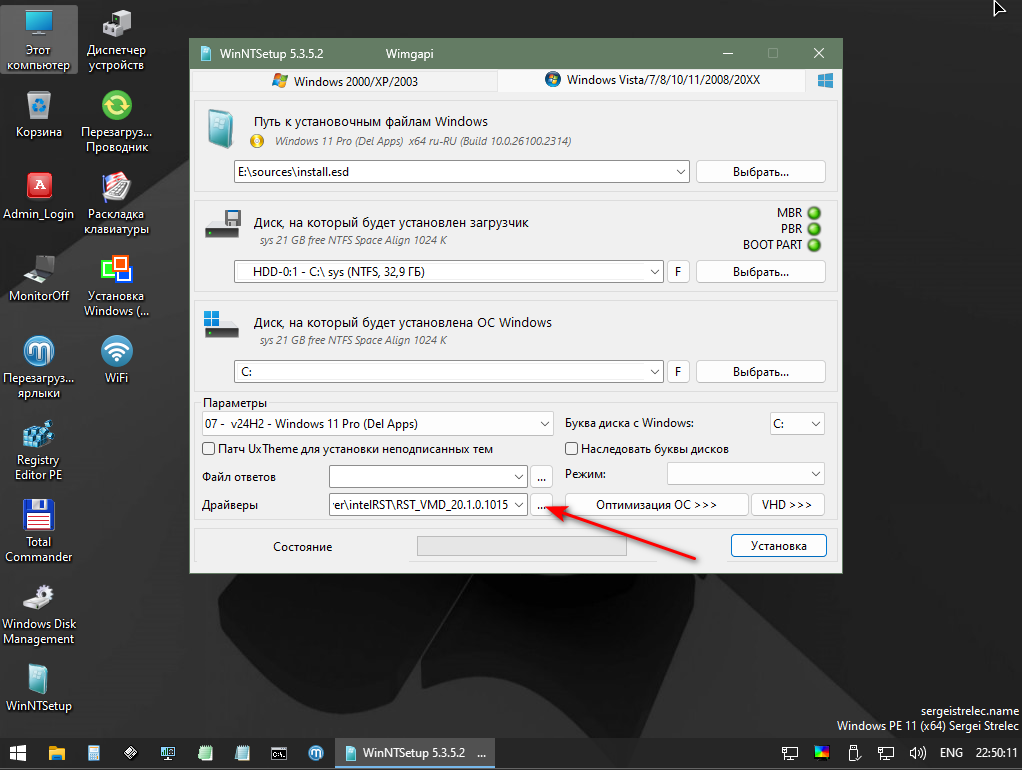Expand the install.esd source path dropdown
The height and width of the screenshot is (770, 1022).
pos(681,172)
